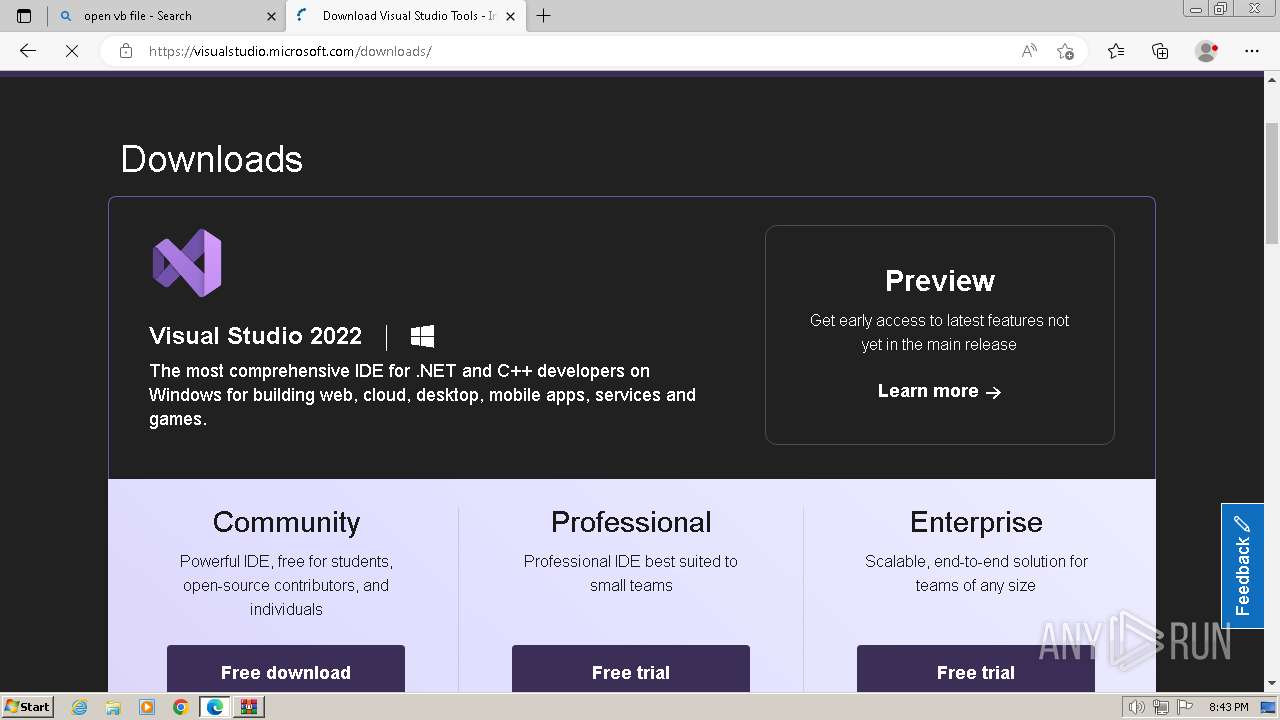Follow the Learn more link under Preview
Image resolution: width=1280 pixels, height=720 pixels.
tap(939, 391)
